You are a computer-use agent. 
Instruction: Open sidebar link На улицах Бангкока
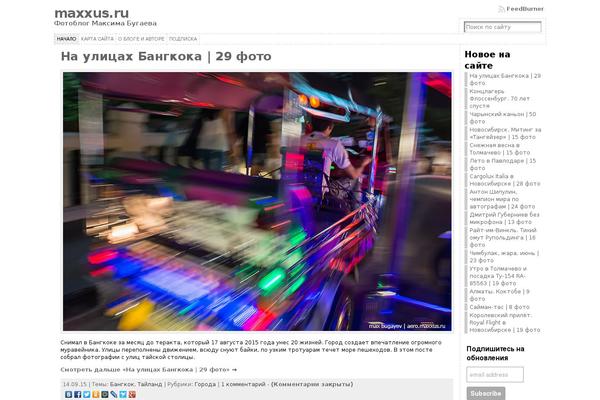tap(505, 79)
